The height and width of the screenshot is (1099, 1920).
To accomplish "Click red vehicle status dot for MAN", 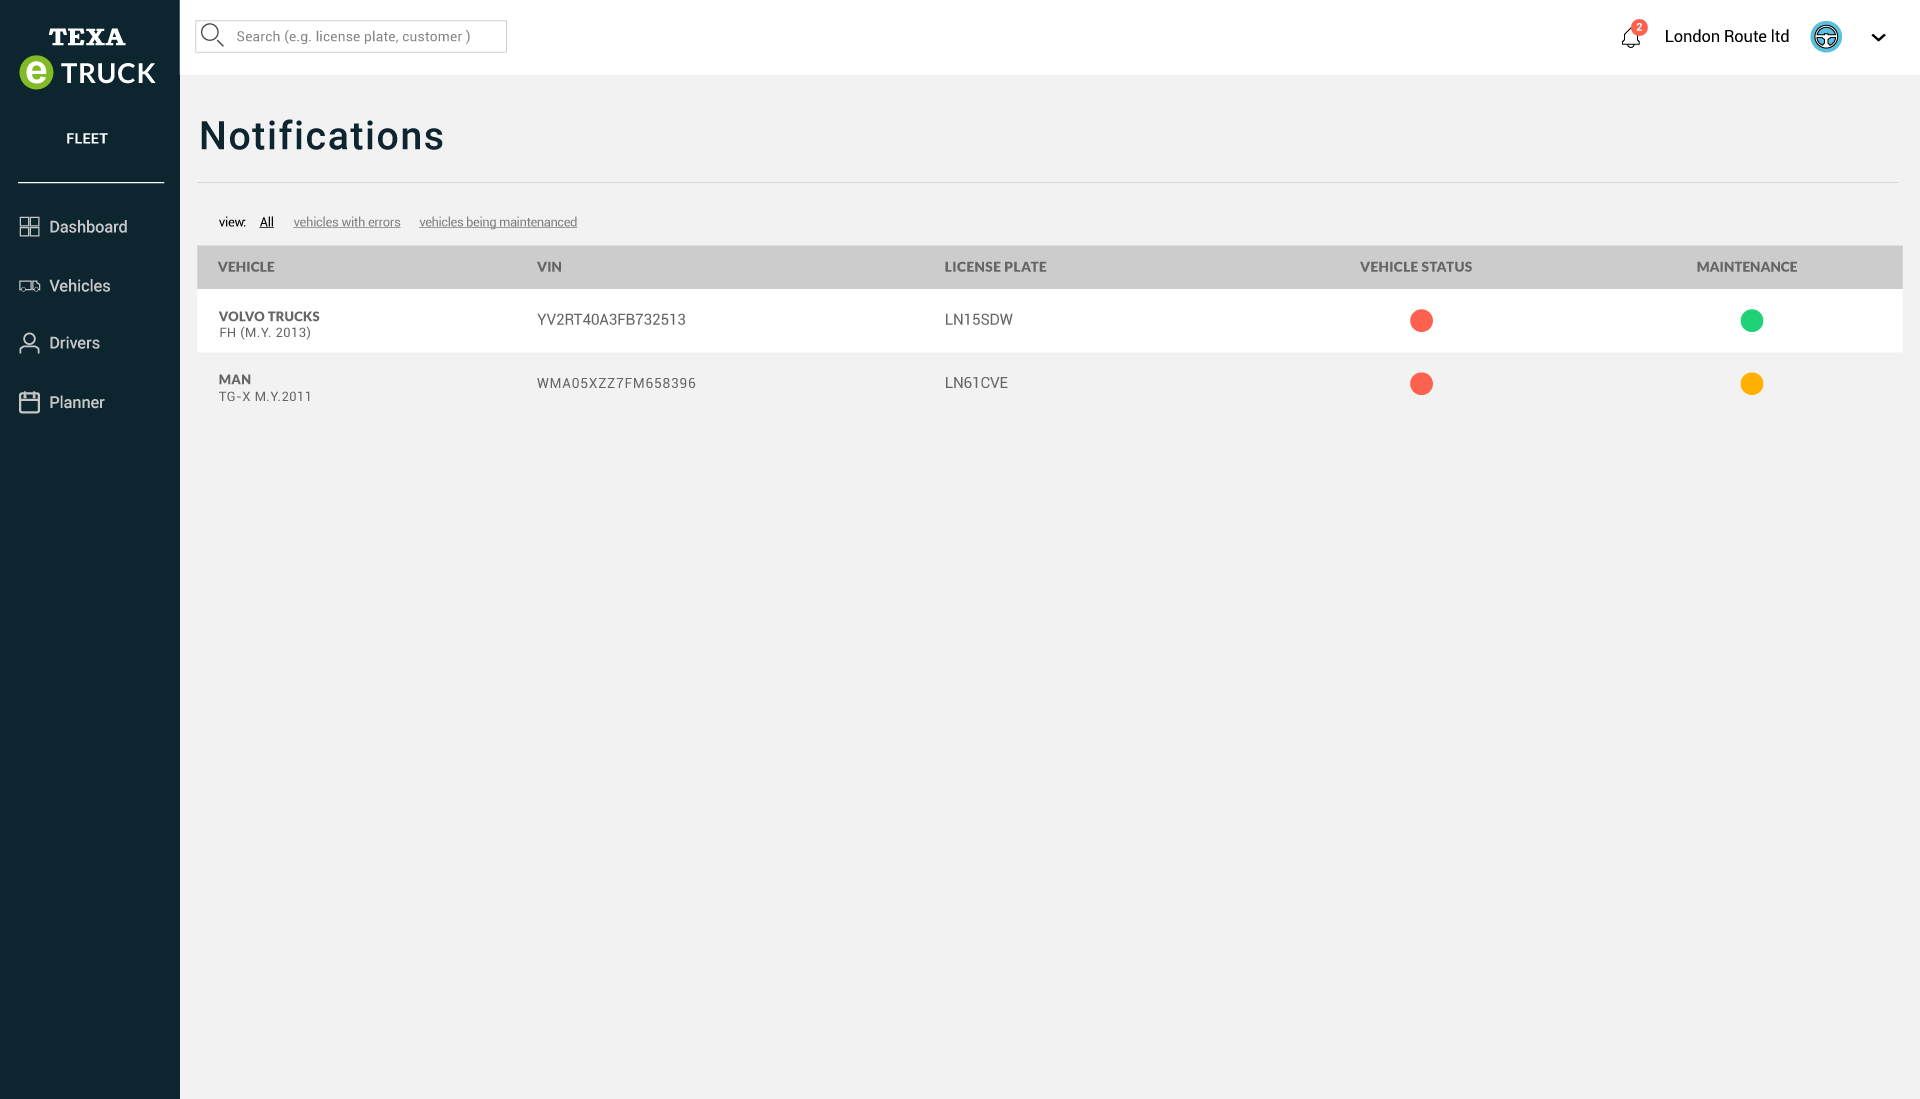I will tap(1421, 384).
